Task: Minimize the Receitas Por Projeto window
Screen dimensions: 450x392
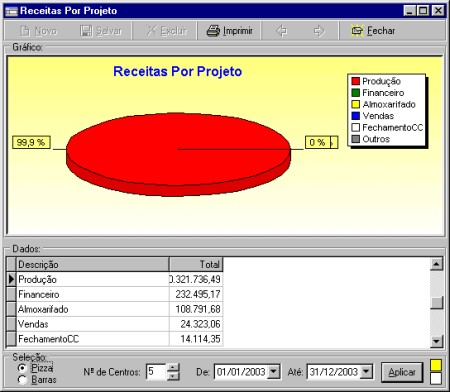Action: coord(409,11)
